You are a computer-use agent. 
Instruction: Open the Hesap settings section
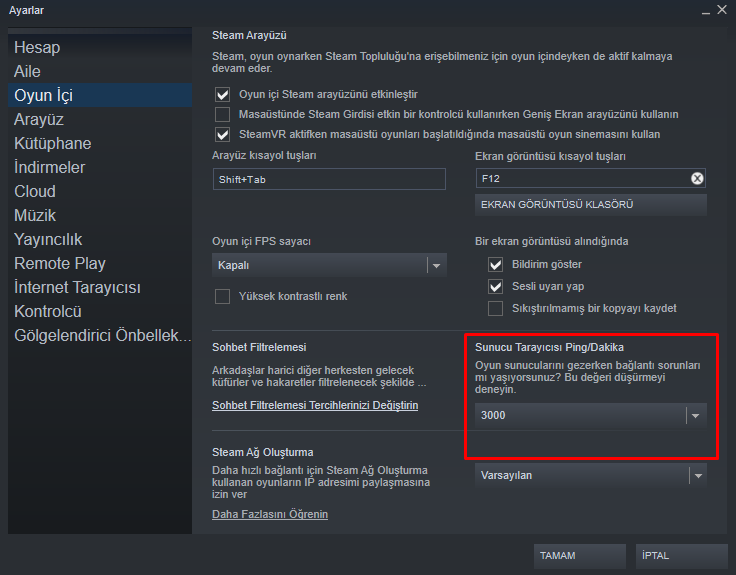coord(100,47)
